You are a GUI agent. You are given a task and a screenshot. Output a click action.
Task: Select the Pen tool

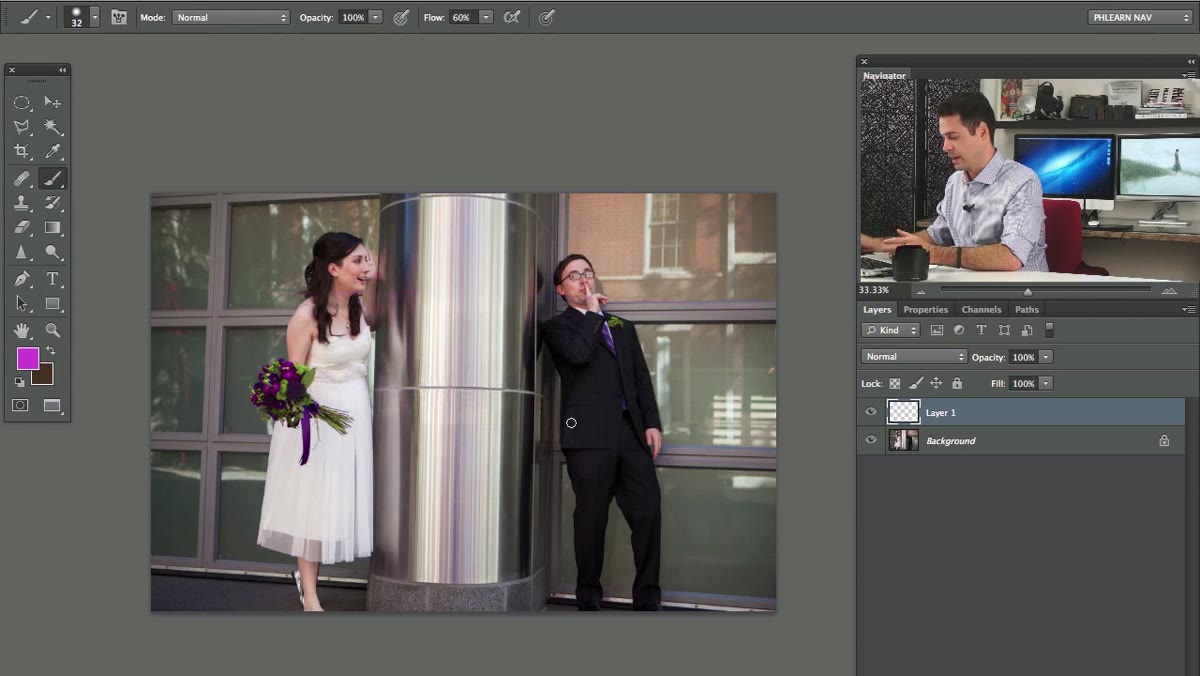tap(21, 279)
